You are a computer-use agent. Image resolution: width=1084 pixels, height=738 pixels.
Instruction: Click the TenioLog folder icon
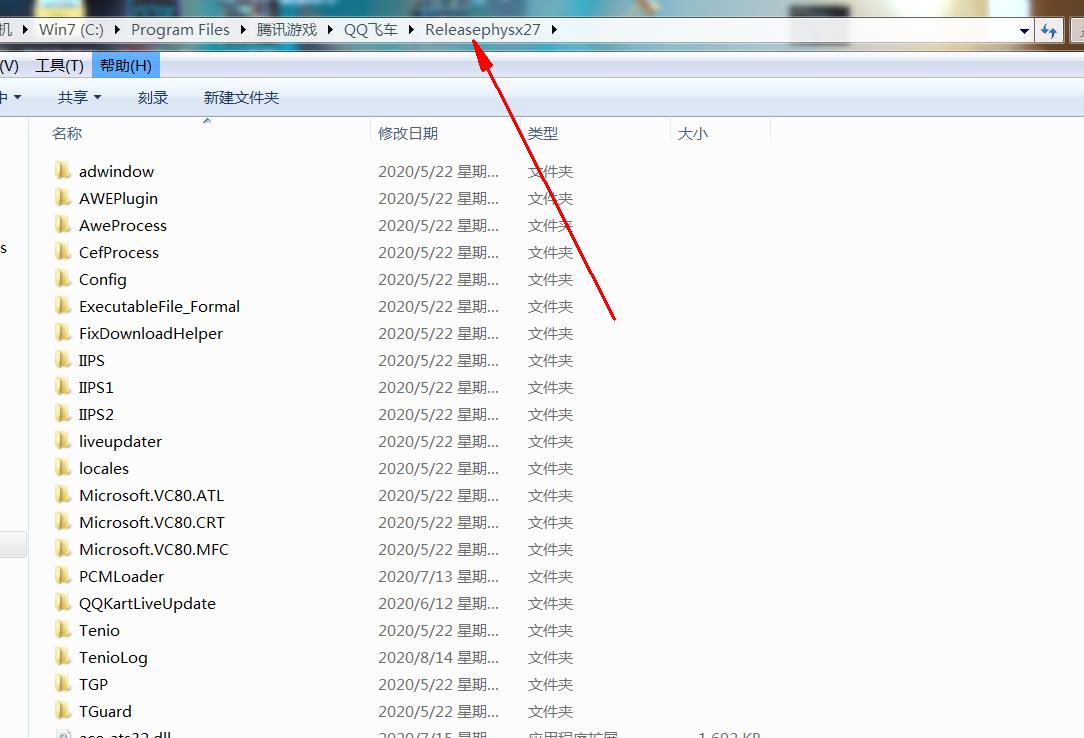pyautogui.click(x=63, y=656)
